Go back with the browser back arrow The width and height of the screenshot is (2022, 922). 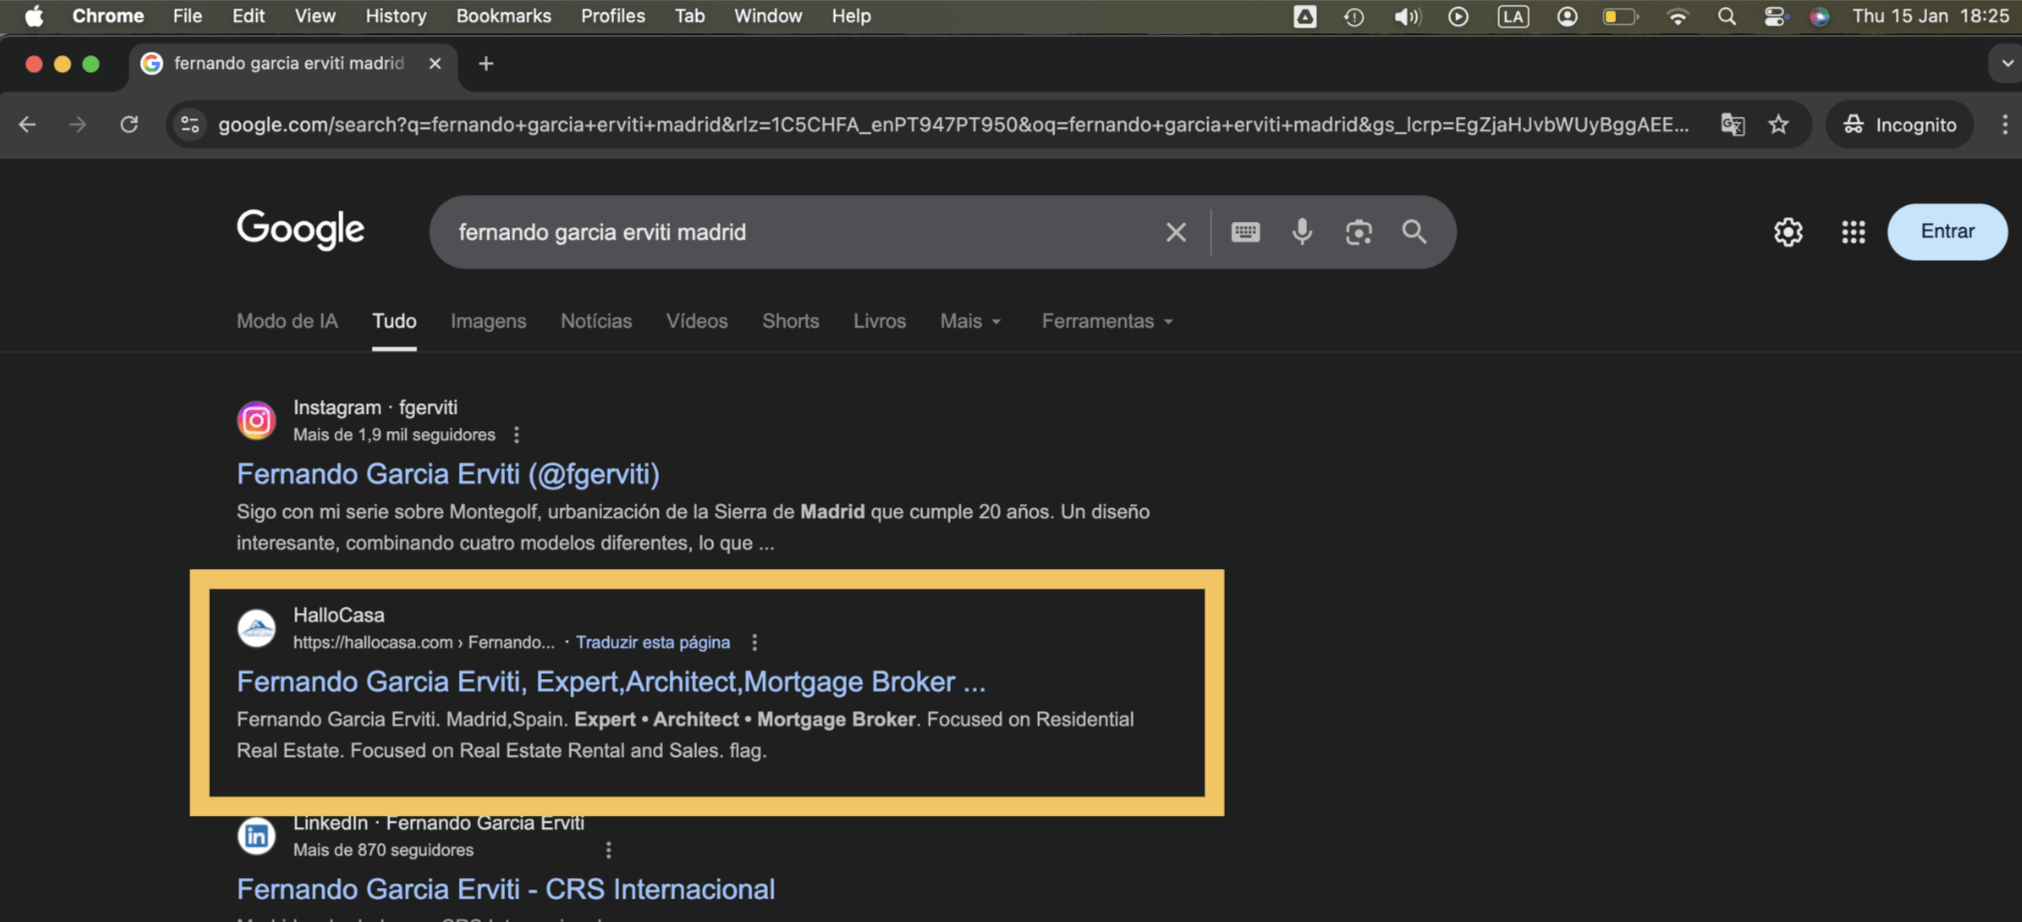point(27,125)
